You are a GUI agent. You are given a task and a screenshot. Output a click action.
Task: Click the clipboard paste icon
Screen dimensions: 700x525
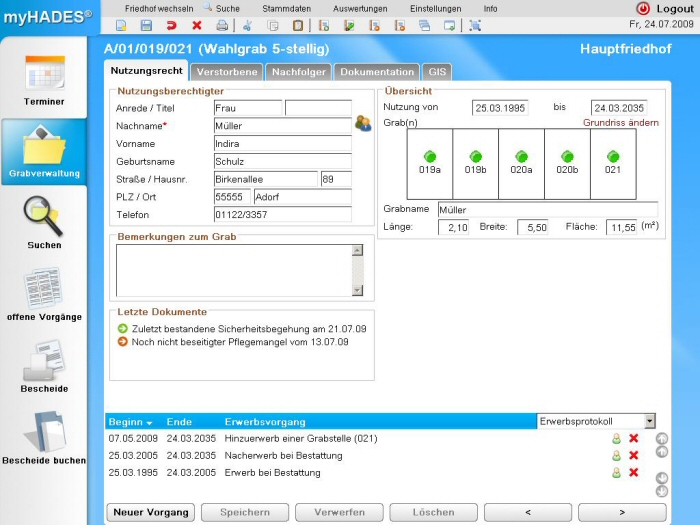(x=298, y=26)
